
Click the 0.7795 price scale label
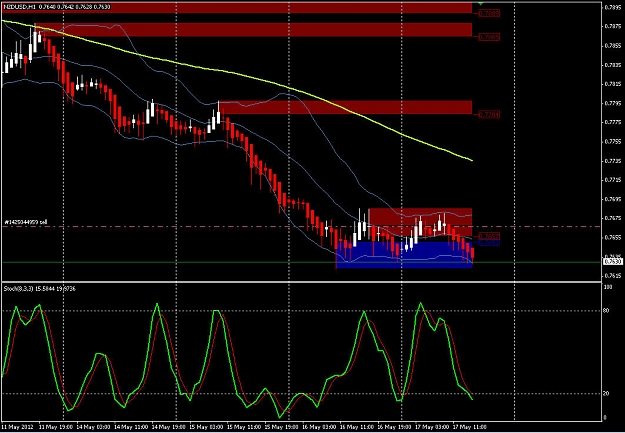[613, 103]
